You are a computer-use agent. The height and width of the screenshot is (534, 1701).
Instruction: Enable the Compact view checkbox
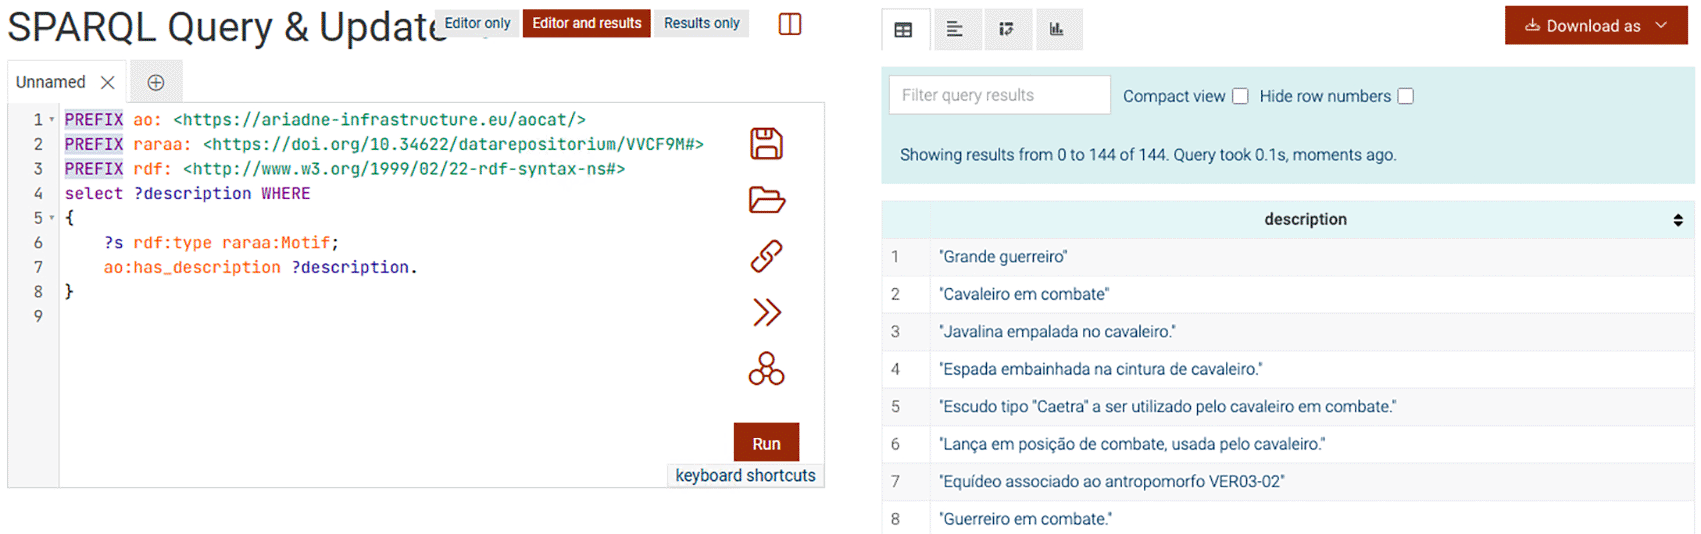[1240, 96]
